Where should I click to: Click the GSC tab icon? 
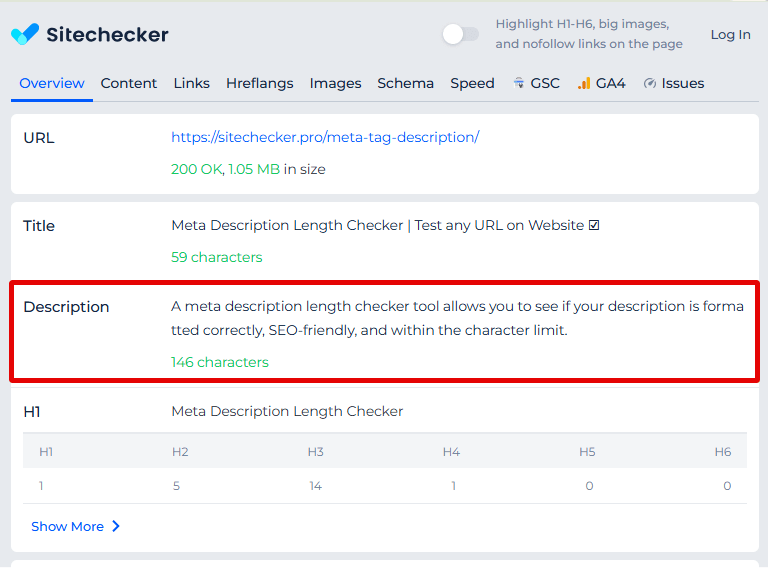click(518, 83)
